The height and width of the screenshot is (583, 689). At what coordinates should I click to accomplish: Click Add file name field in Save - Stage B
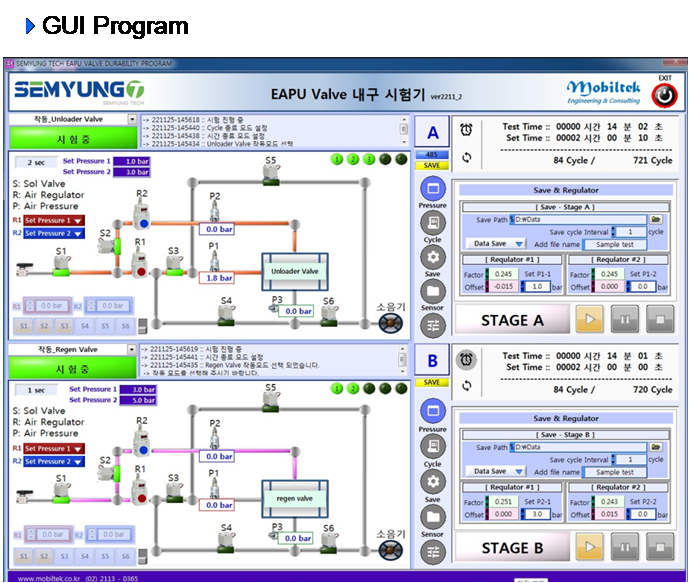coord(614,472)
